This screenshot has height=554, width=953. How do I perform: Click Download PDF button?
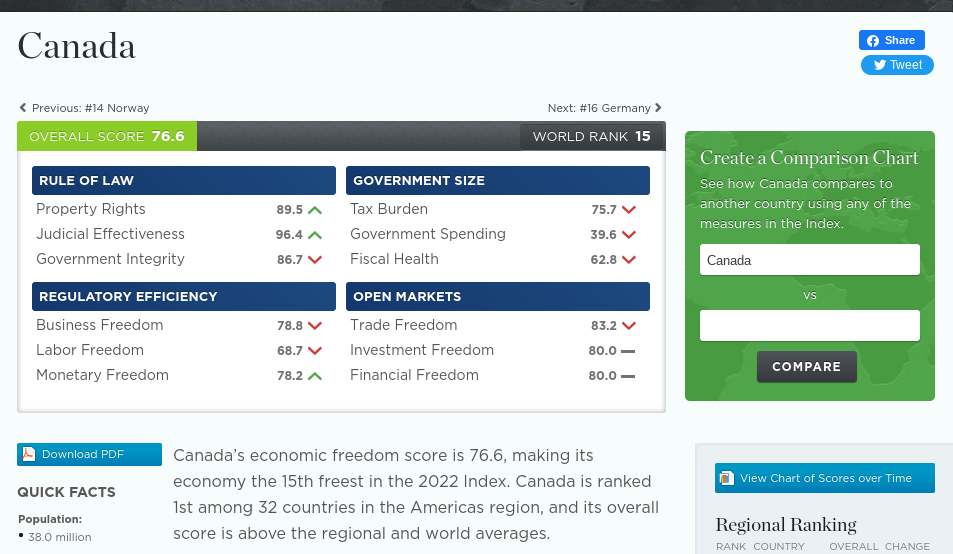89,454
